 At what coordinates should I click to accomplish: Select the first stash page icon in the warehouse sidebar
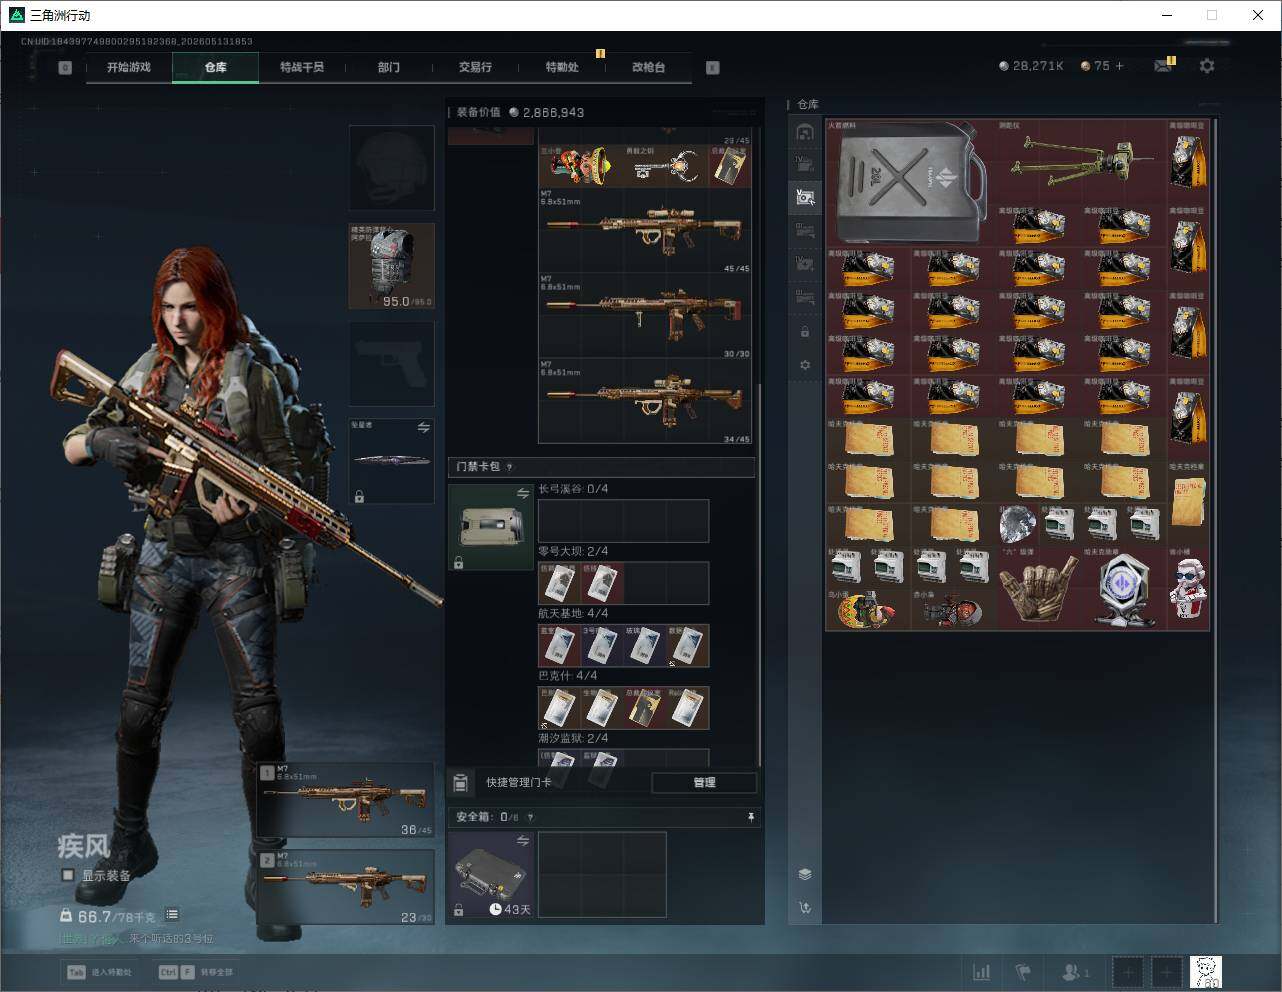(x=805, y=132)
